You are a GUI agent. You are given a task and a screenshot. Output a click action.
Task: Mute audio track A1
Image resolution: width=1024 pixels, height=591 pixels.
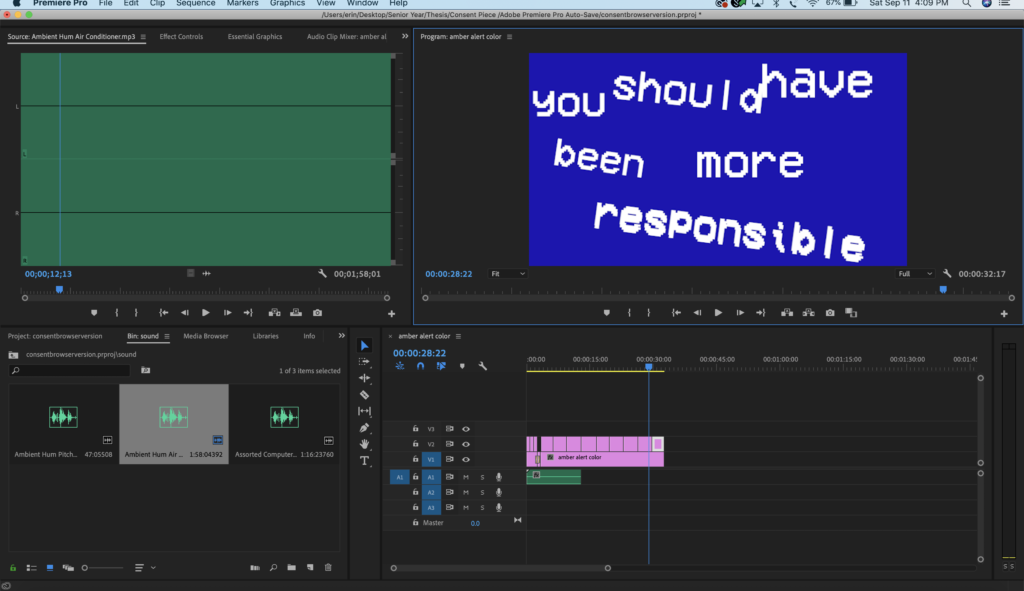coord(466,477)
